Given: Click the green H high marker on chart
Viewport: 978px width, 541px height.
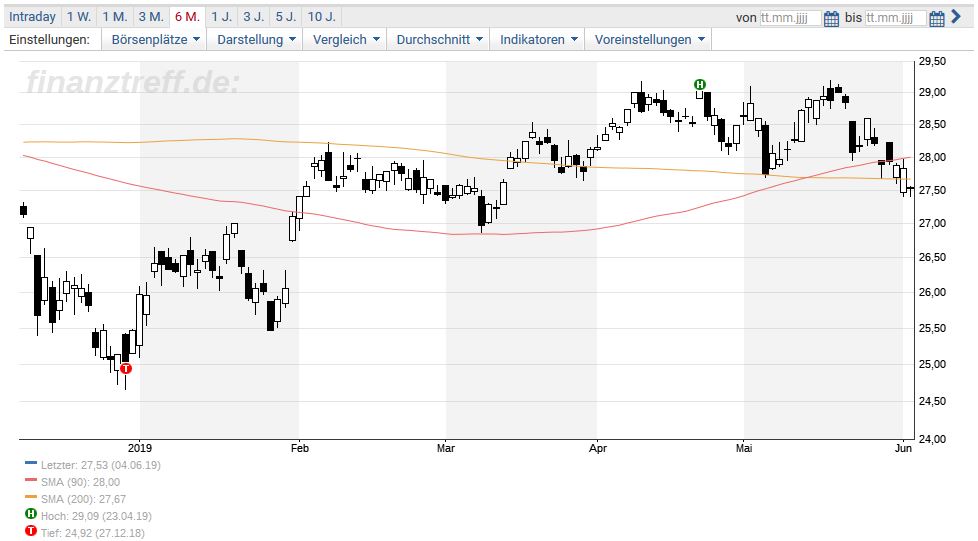Looking at the screenshot, I should [700, 84].
